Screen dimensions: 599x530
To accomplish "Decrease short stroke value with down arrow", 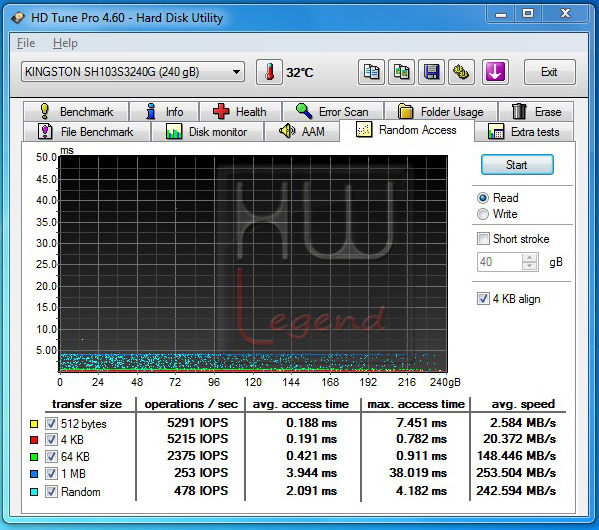I will point(529,266).
